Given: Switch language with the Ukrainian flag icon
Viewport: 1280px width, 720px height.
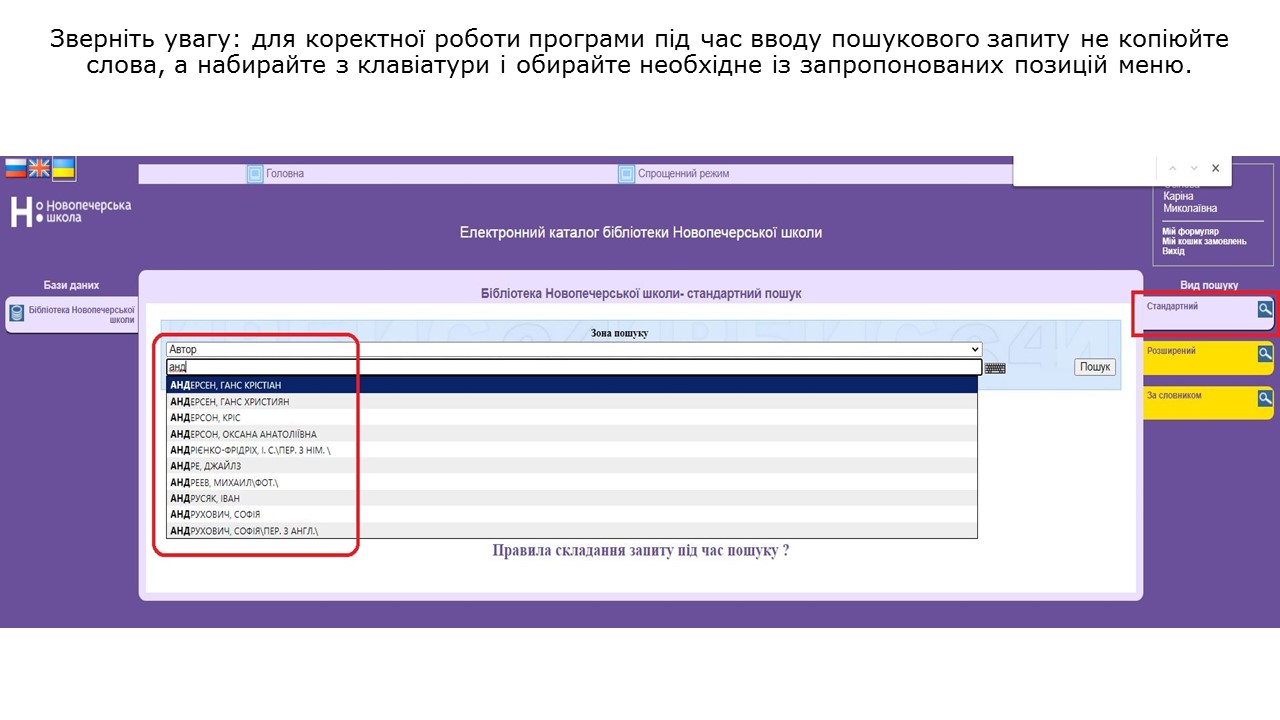Looking at the screenshot, I should (x=64, y=168).
